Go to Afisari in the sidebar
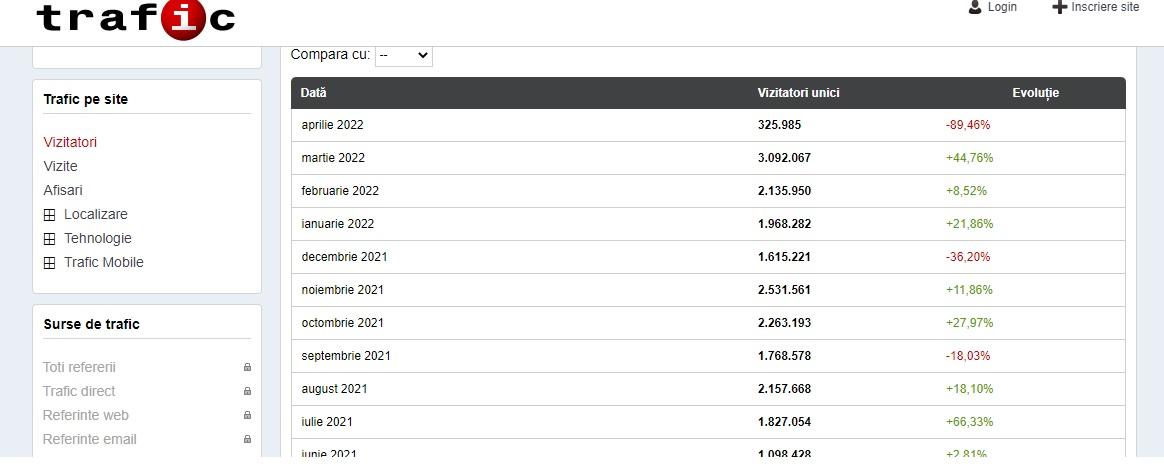1164x464 pixels. [x=63, y=191]
